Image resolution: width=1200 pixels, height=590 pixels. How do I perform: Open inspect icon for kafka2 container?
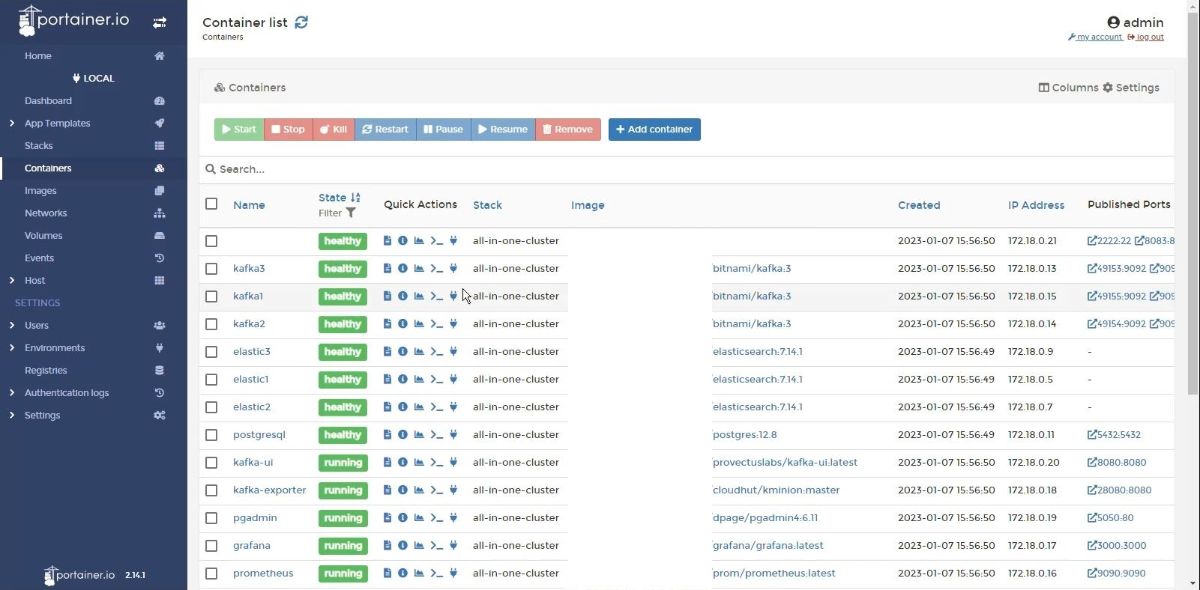[403, 324]
